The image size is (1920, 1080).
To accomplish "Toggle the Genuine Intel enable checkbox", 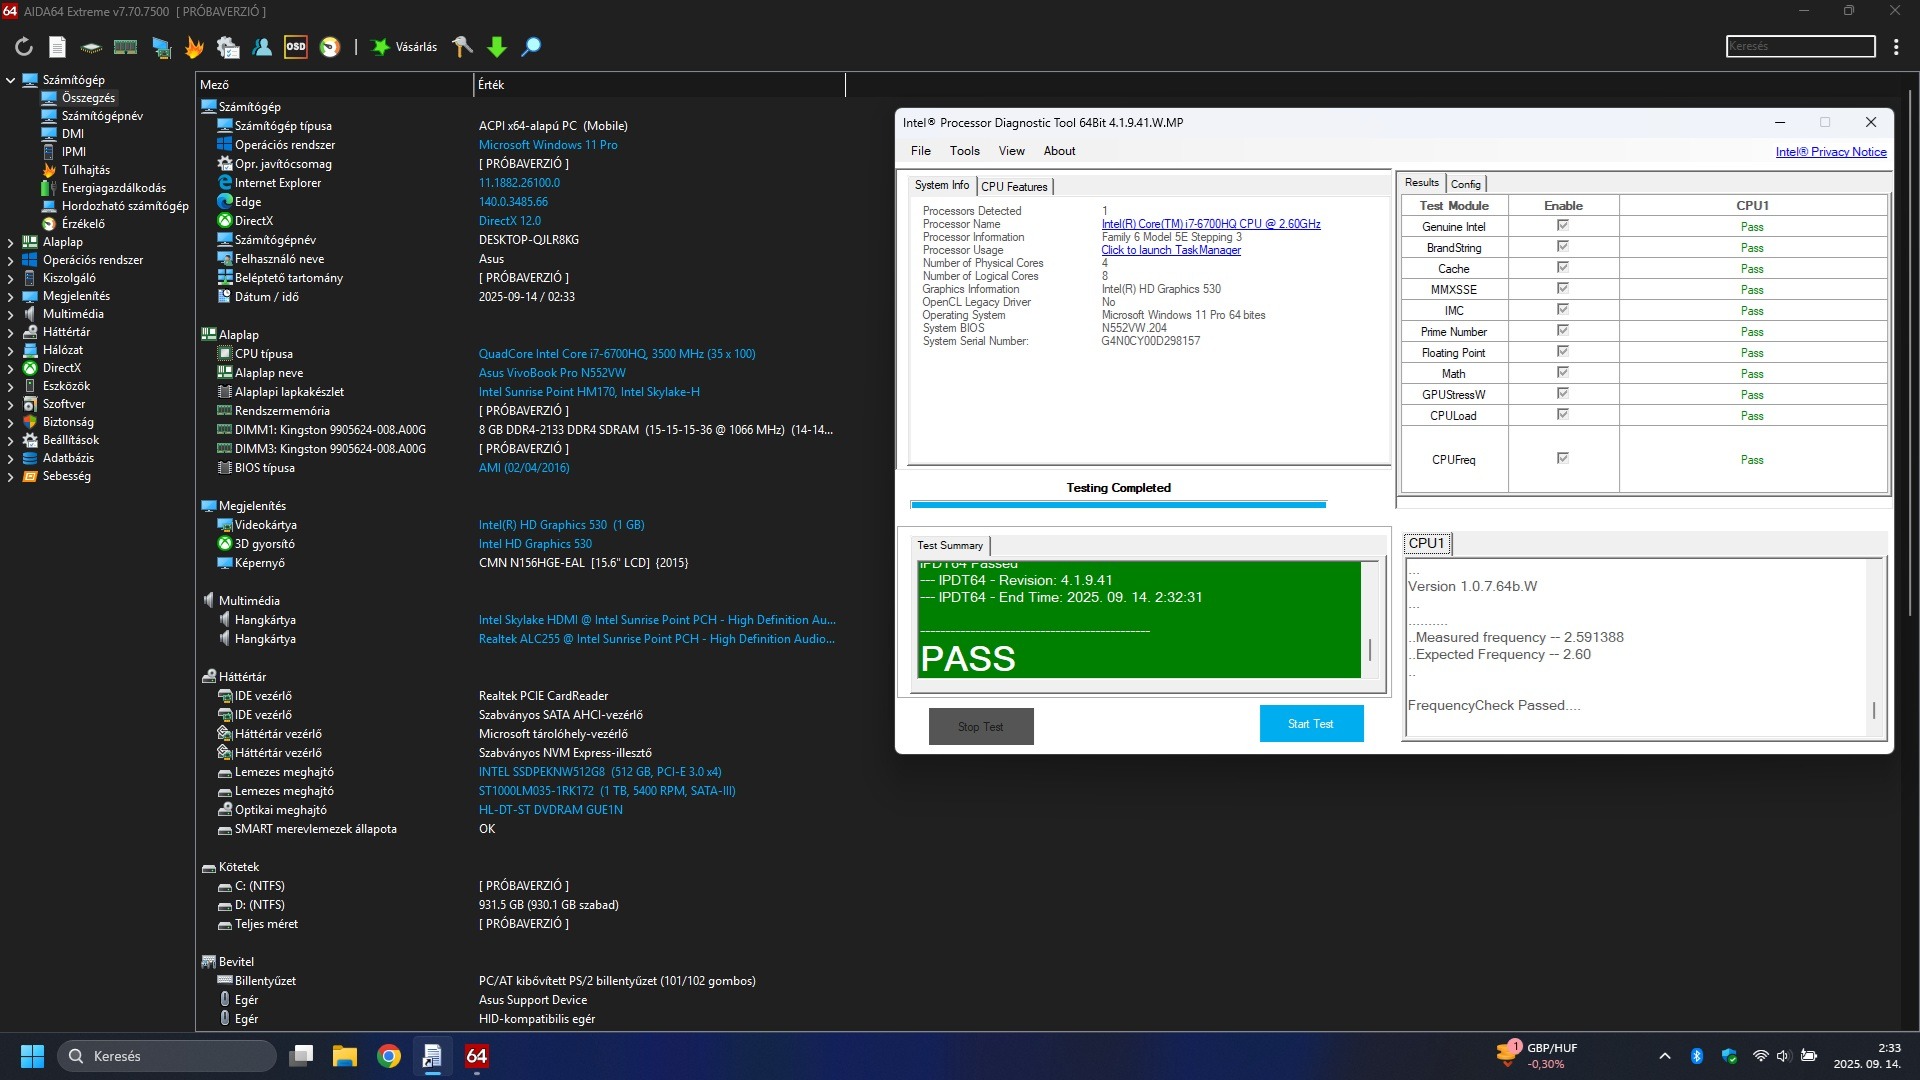I will point(1562,226).
